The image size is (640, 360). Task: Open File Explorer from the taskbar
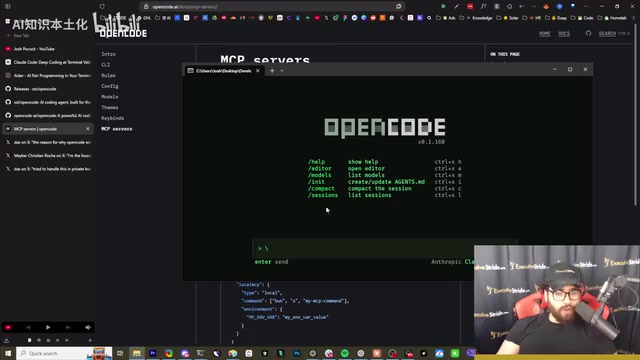[136, 353]
